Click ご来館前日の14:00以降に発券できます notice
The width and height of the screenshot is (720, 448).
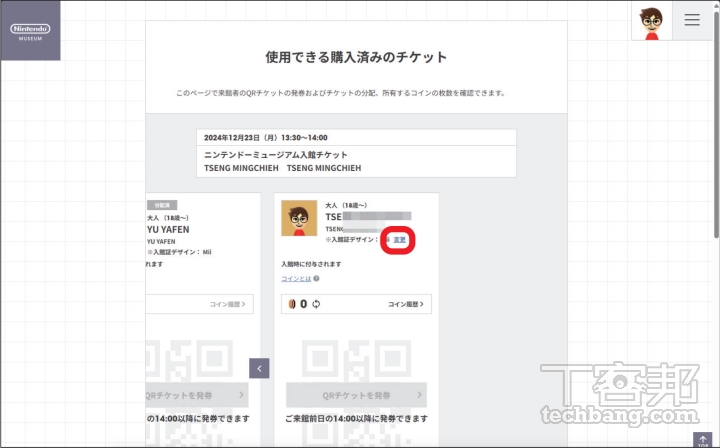356,419
